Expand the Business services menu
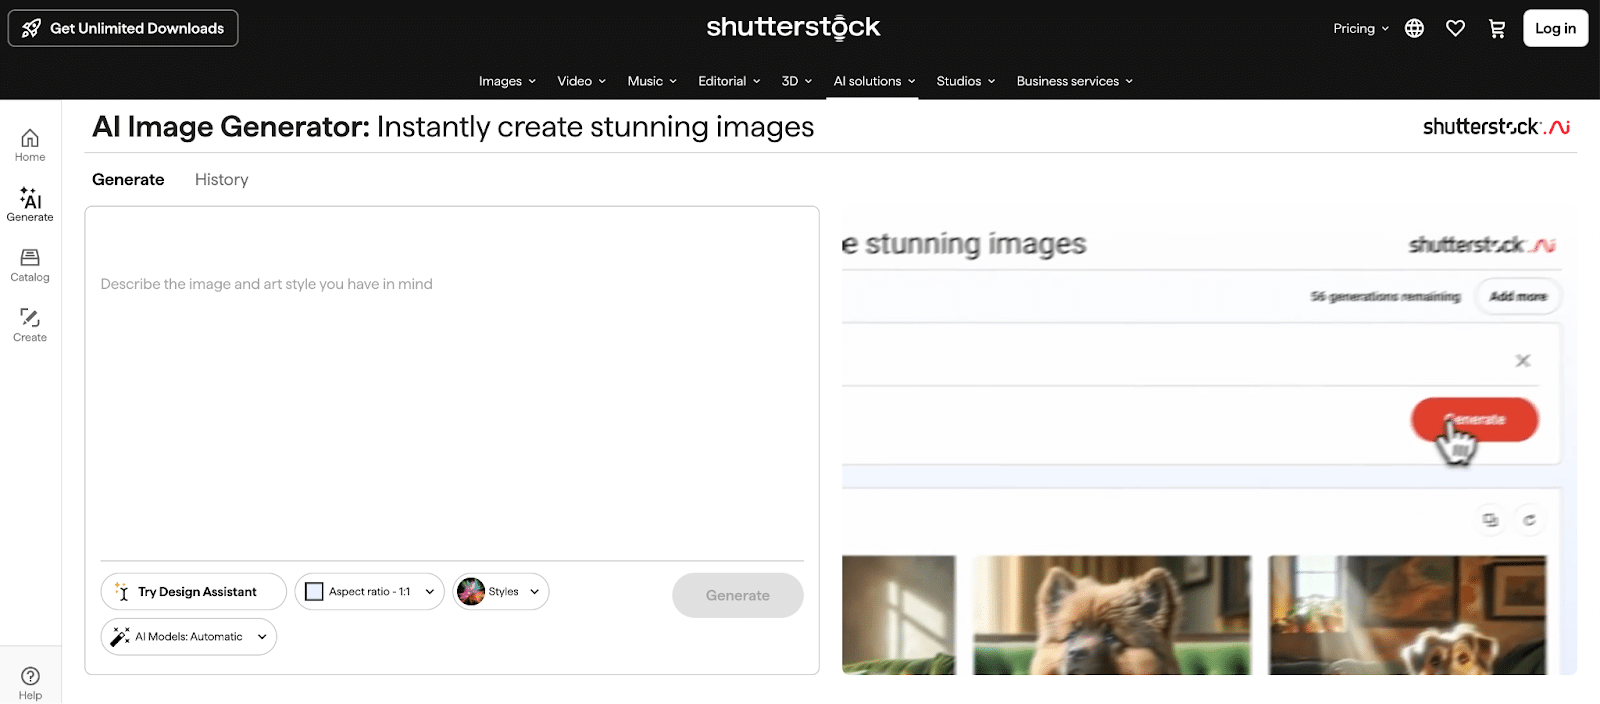Viewport: 1600px width, 704px height. click(1074, 81)
